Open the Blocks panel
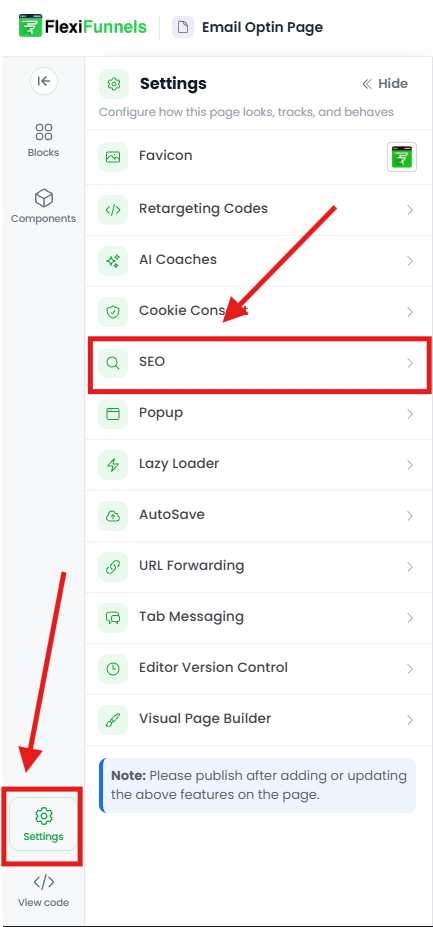433x927 pixels. point(44,140)
